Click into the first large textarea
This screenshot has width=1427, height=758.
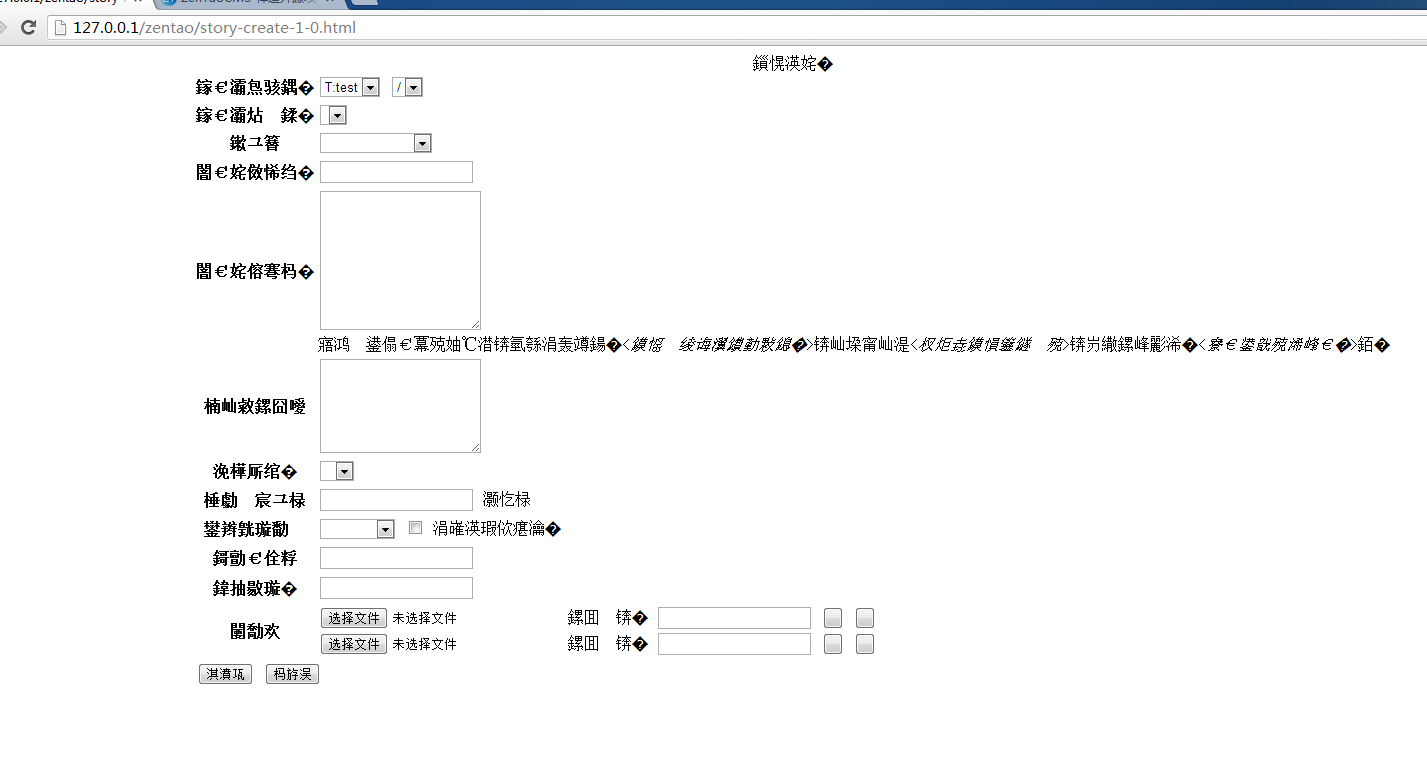click(400, 260)
